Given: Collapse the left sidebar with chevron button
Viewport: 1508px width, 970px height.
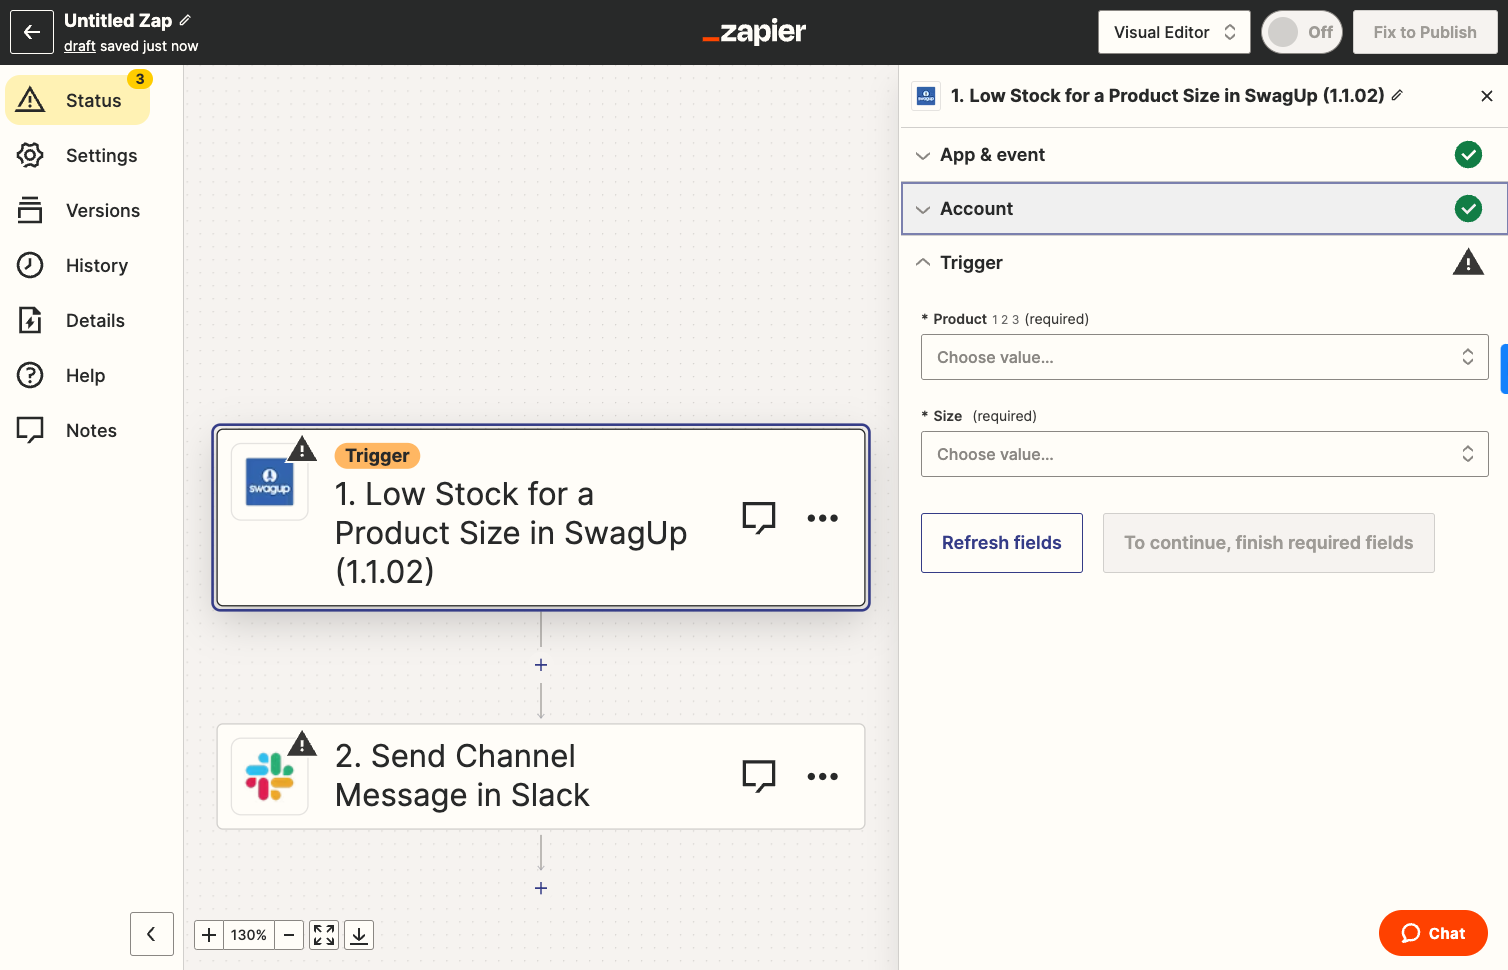Looking at the screenshot, I should (152, 934).
